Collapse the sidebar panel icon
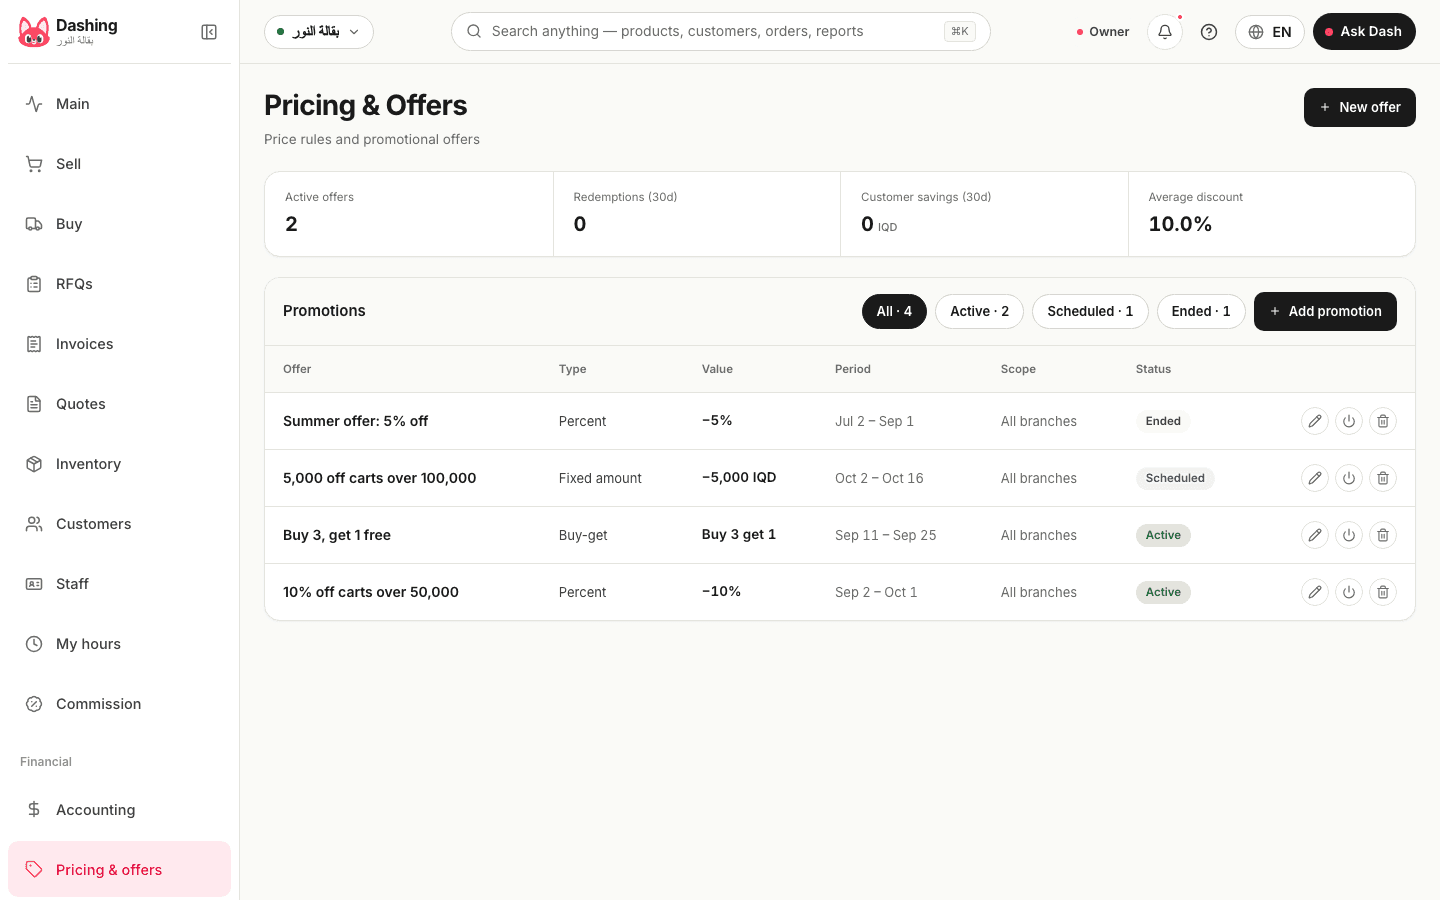Image resolution: width=1440 pixels, height=900 pixels. click(x=209, y=32)
